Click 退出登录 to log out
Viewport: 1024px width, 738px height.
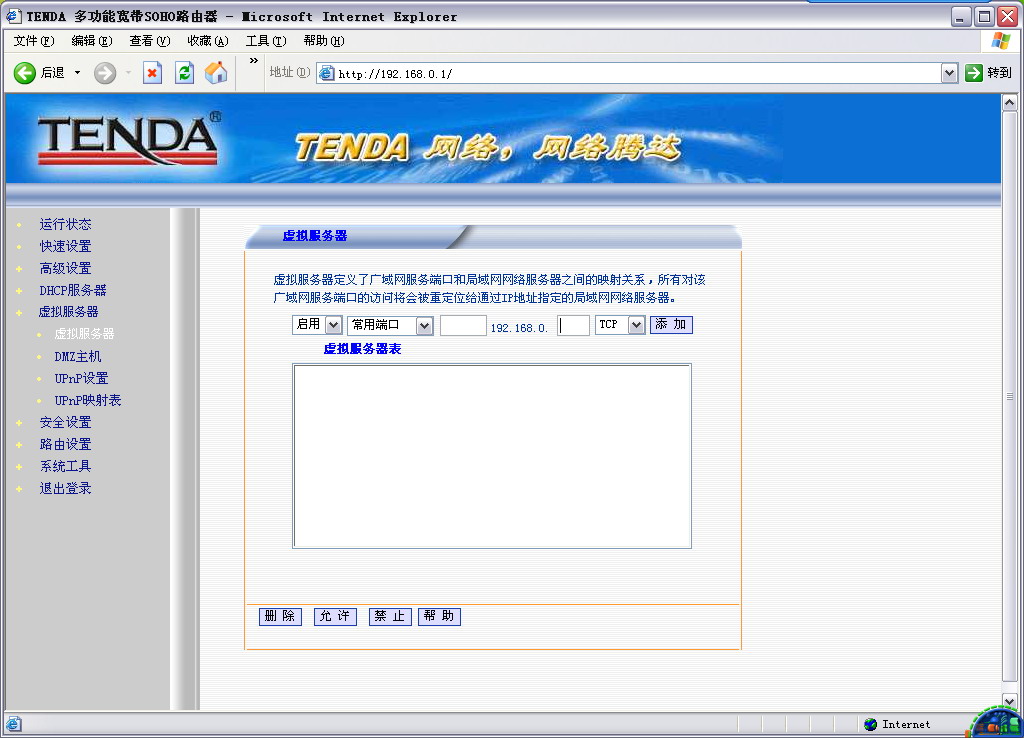[x=65, y=488]
